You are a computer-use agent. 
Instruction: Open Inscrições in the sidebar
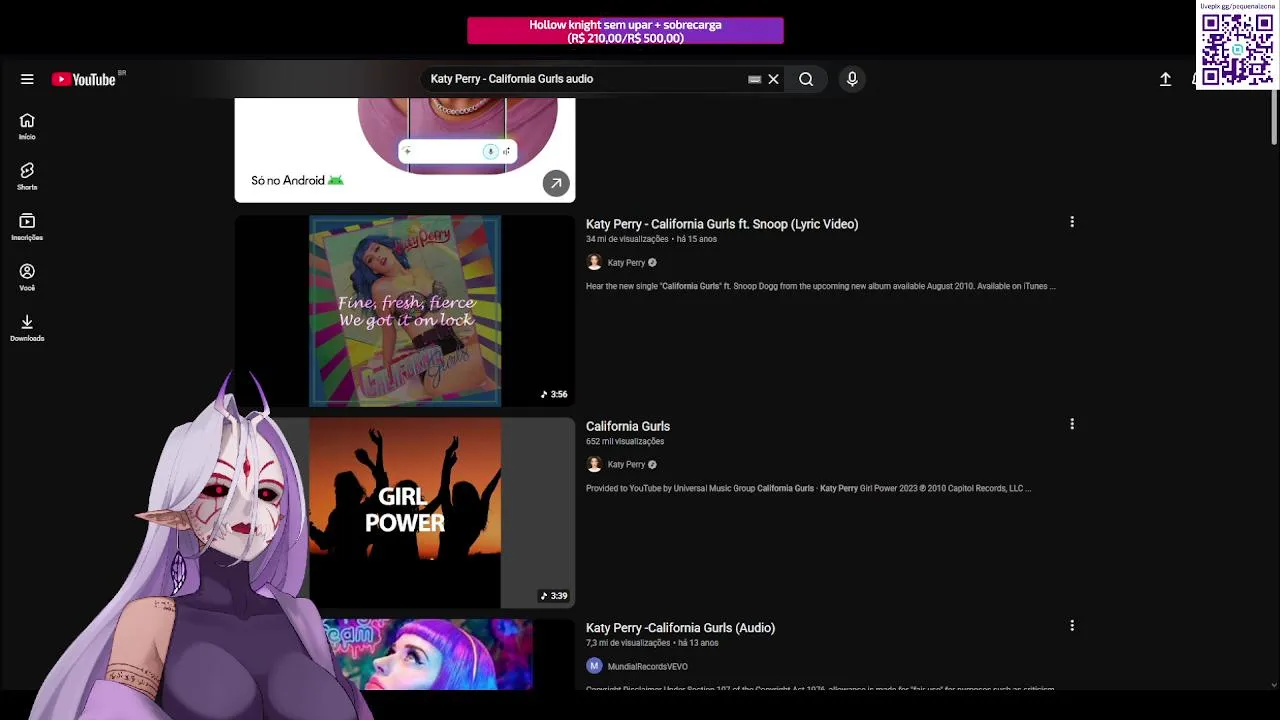click(x=27, y=227)
